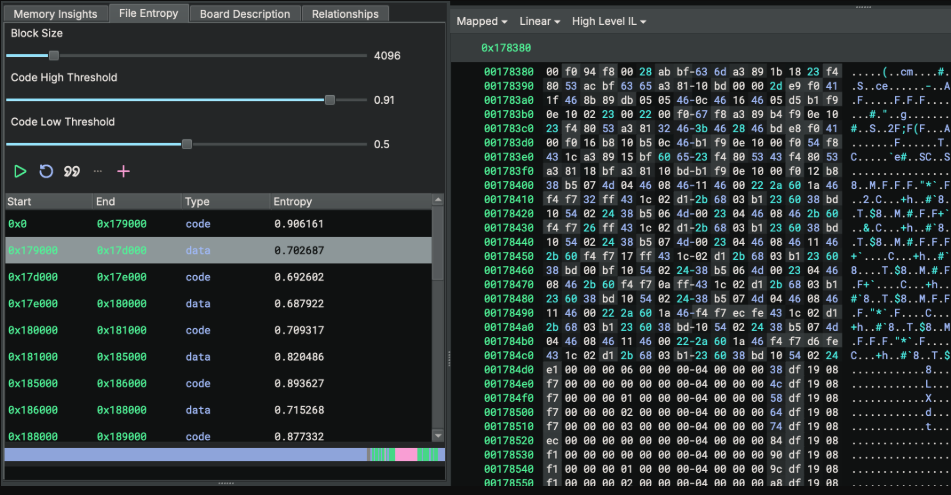
Task: Select the row starting at 0x185000
Action: (218, 384)
